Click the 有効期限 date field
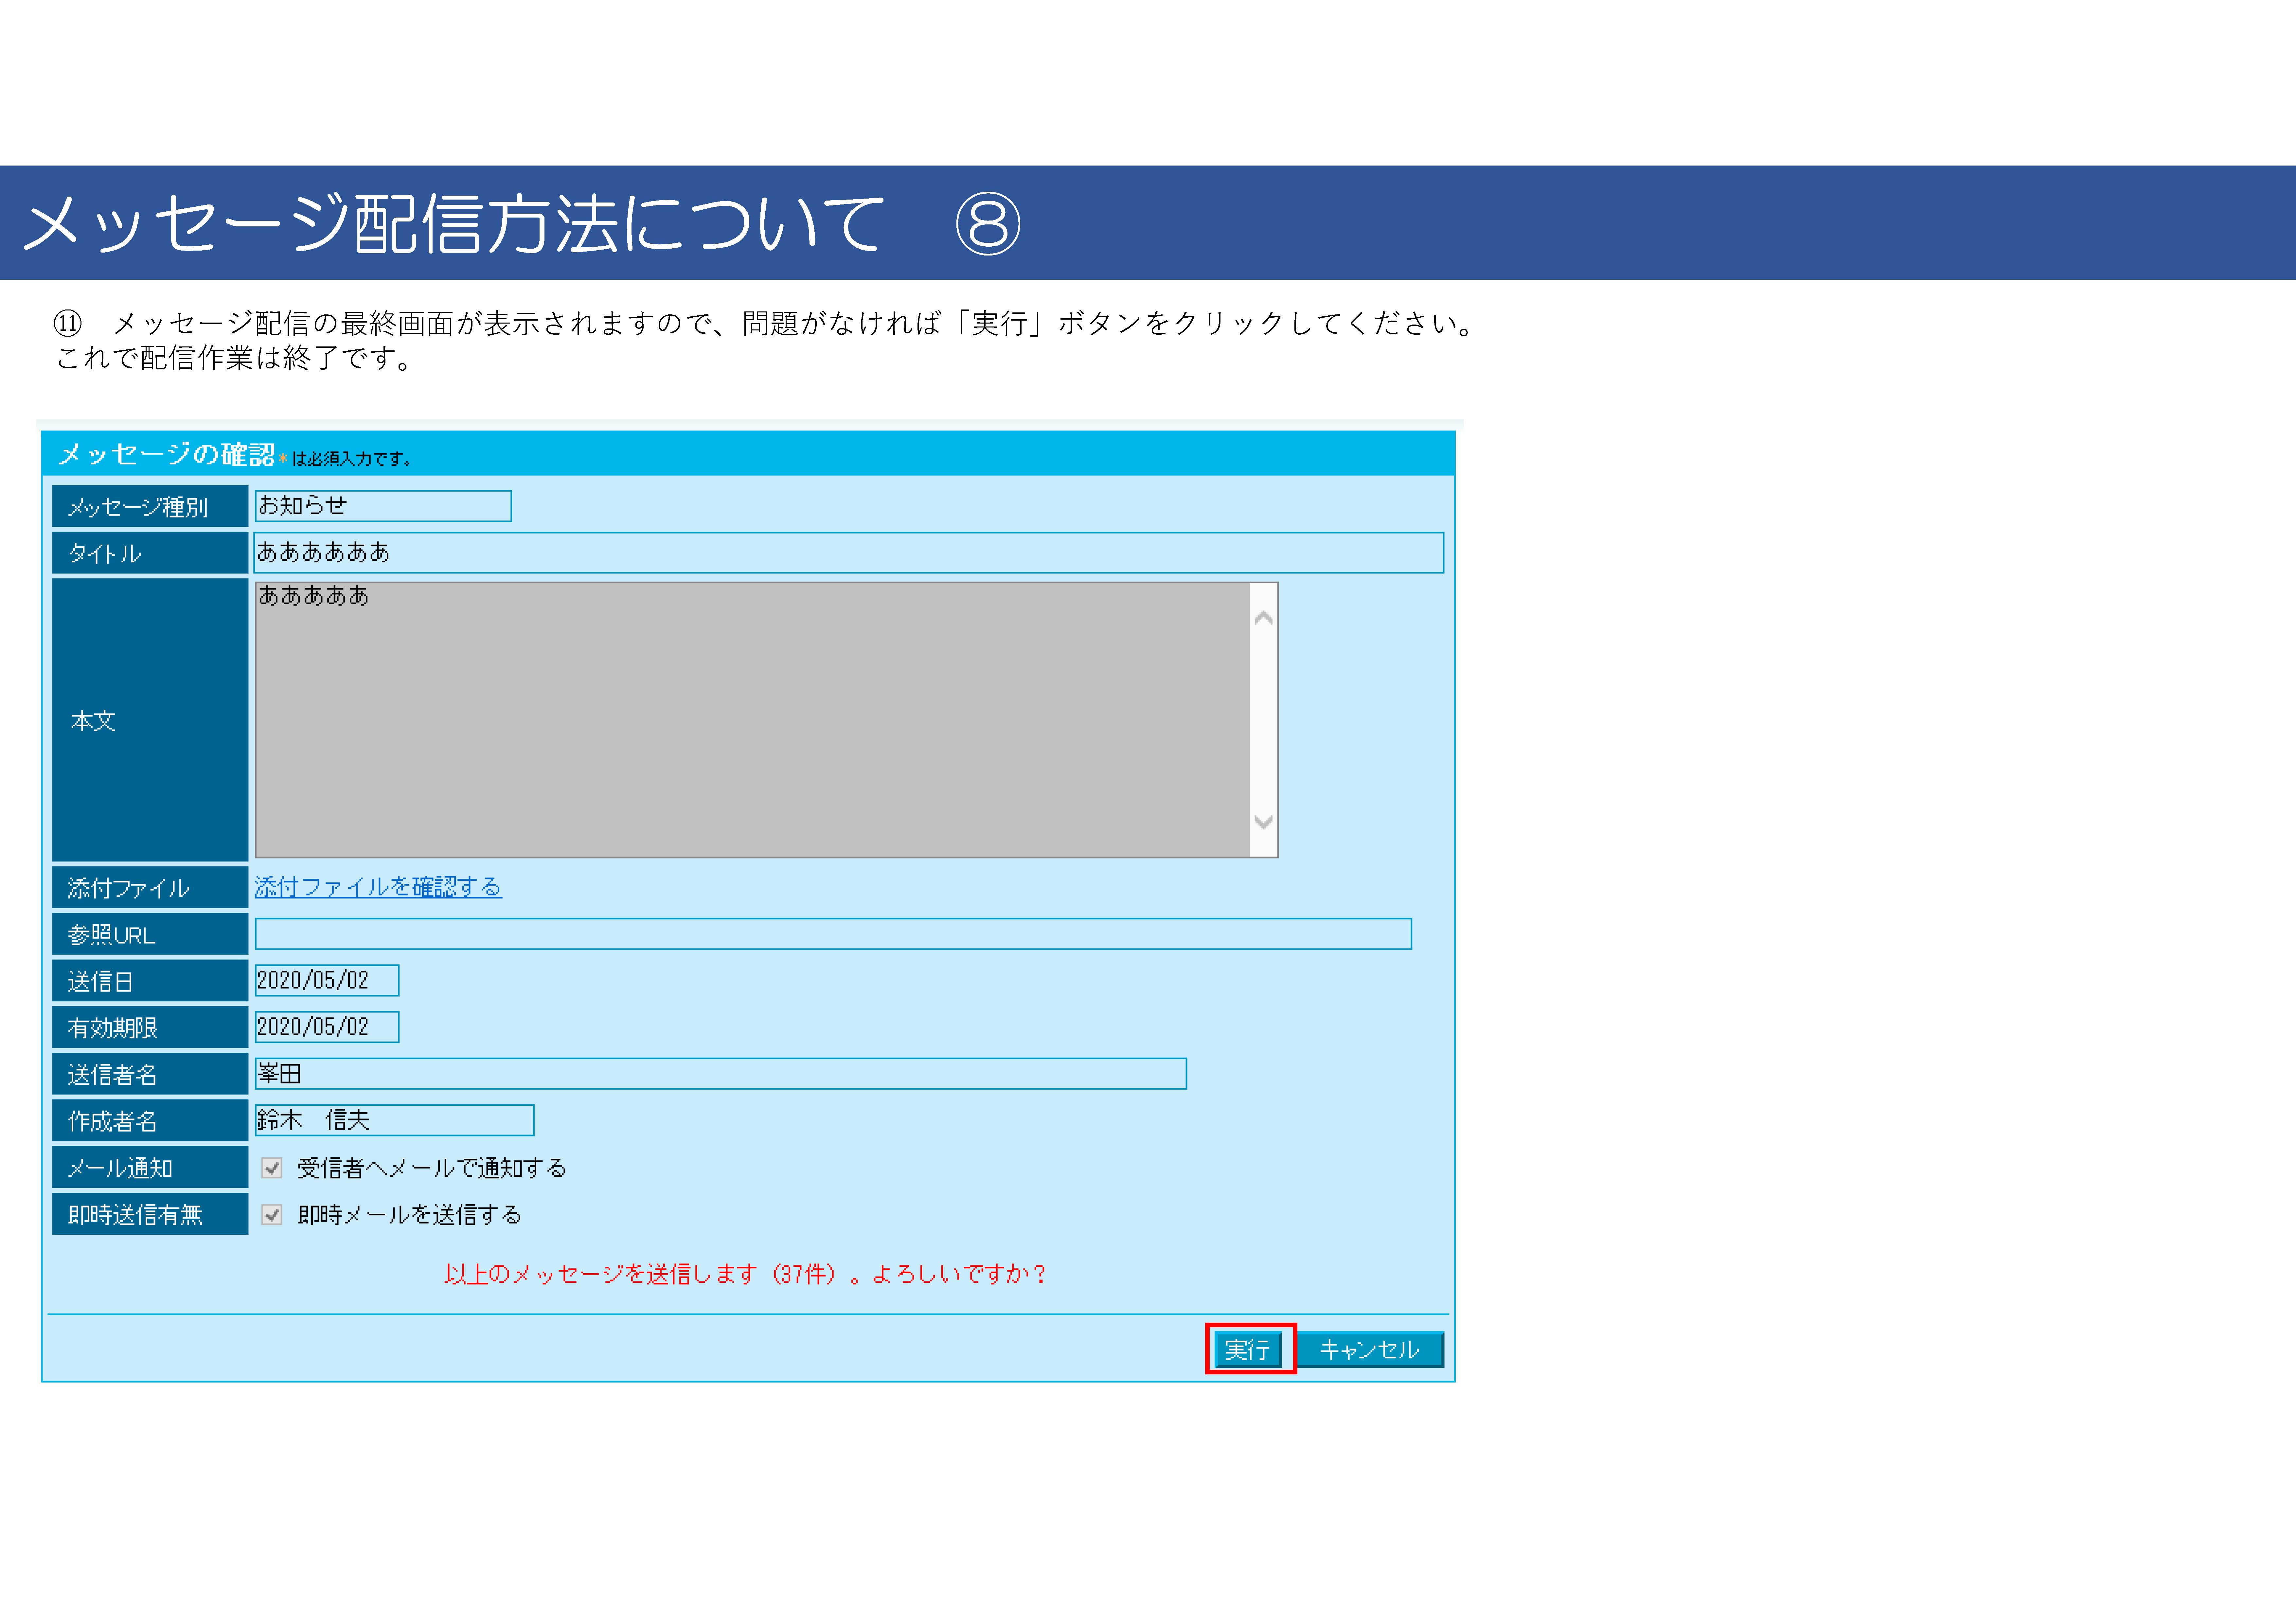2296x1623 pixels. pyautogui.click(x=327, y=1027)
